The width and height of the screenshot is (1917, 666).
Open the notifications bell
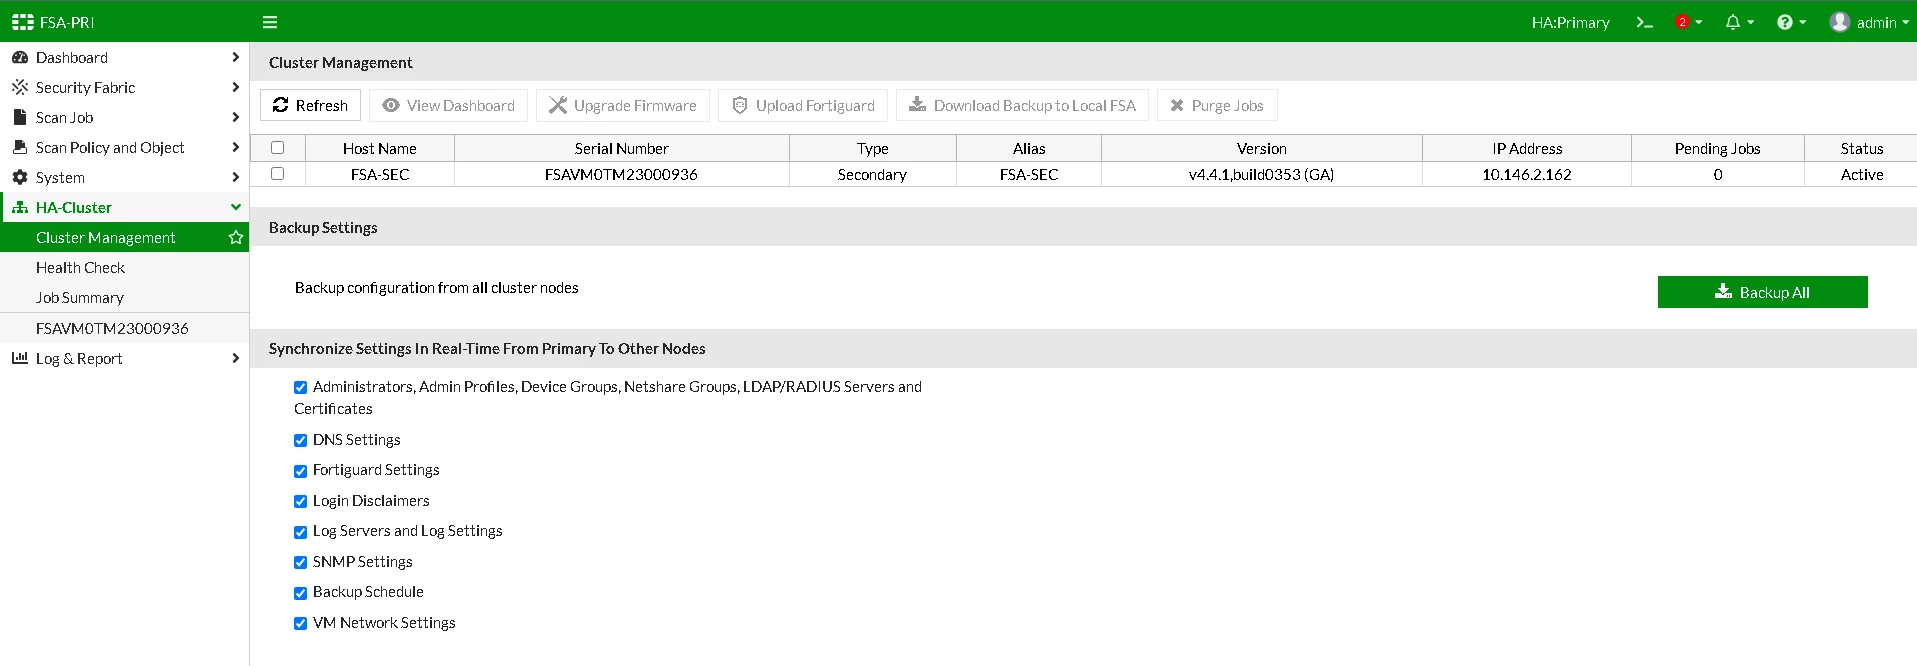click(1733, 21)
